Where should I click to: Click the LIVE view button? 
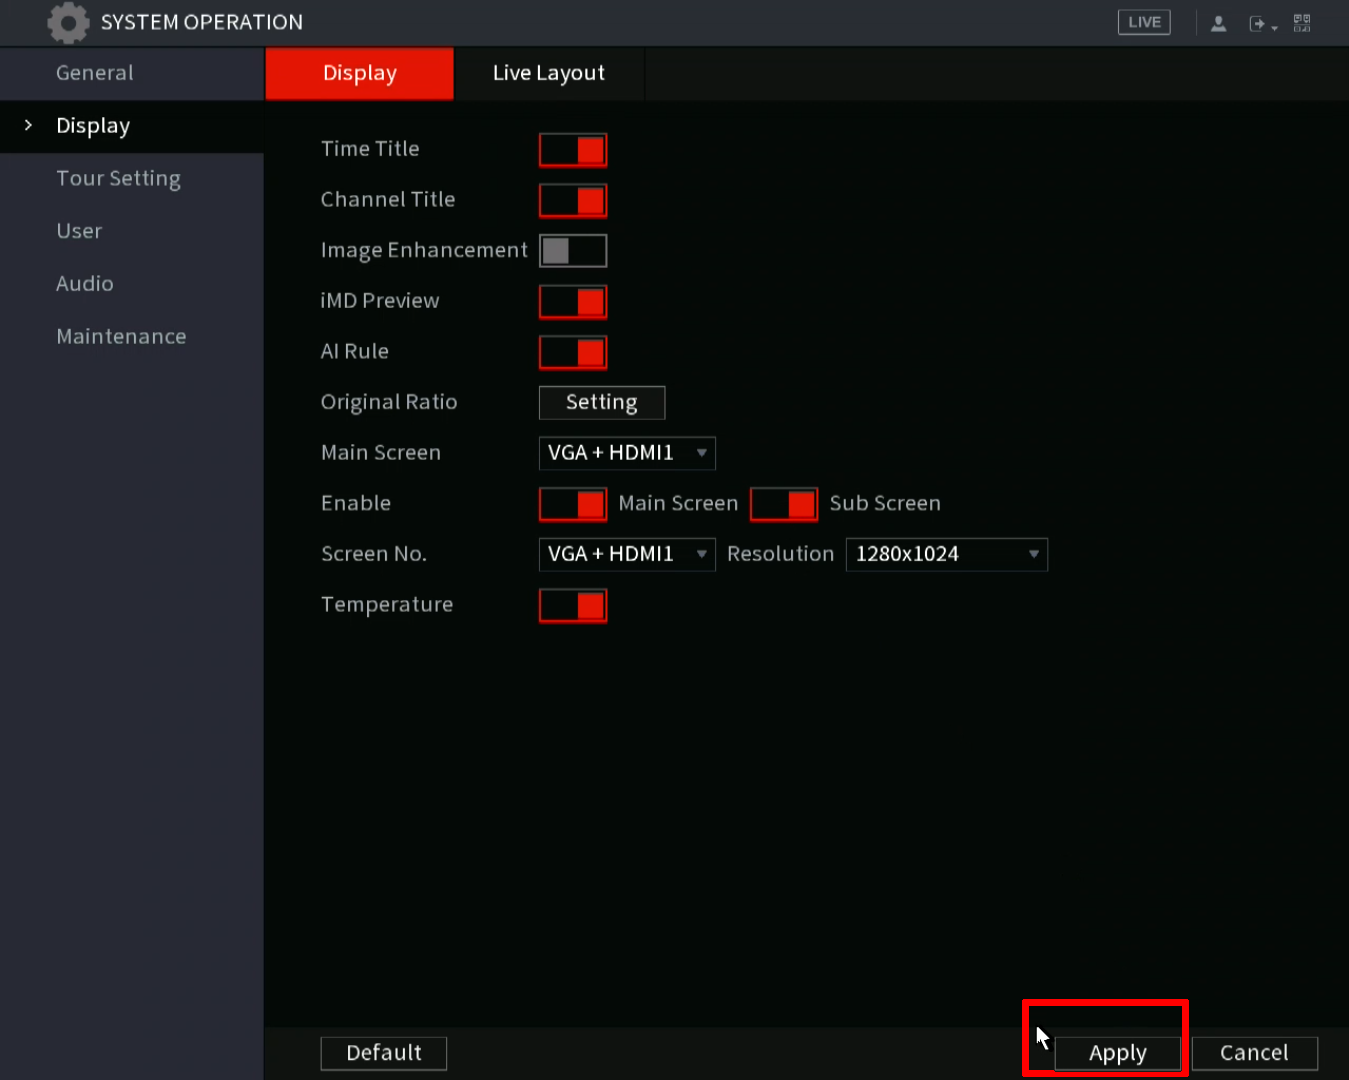tap(1143, 22)
